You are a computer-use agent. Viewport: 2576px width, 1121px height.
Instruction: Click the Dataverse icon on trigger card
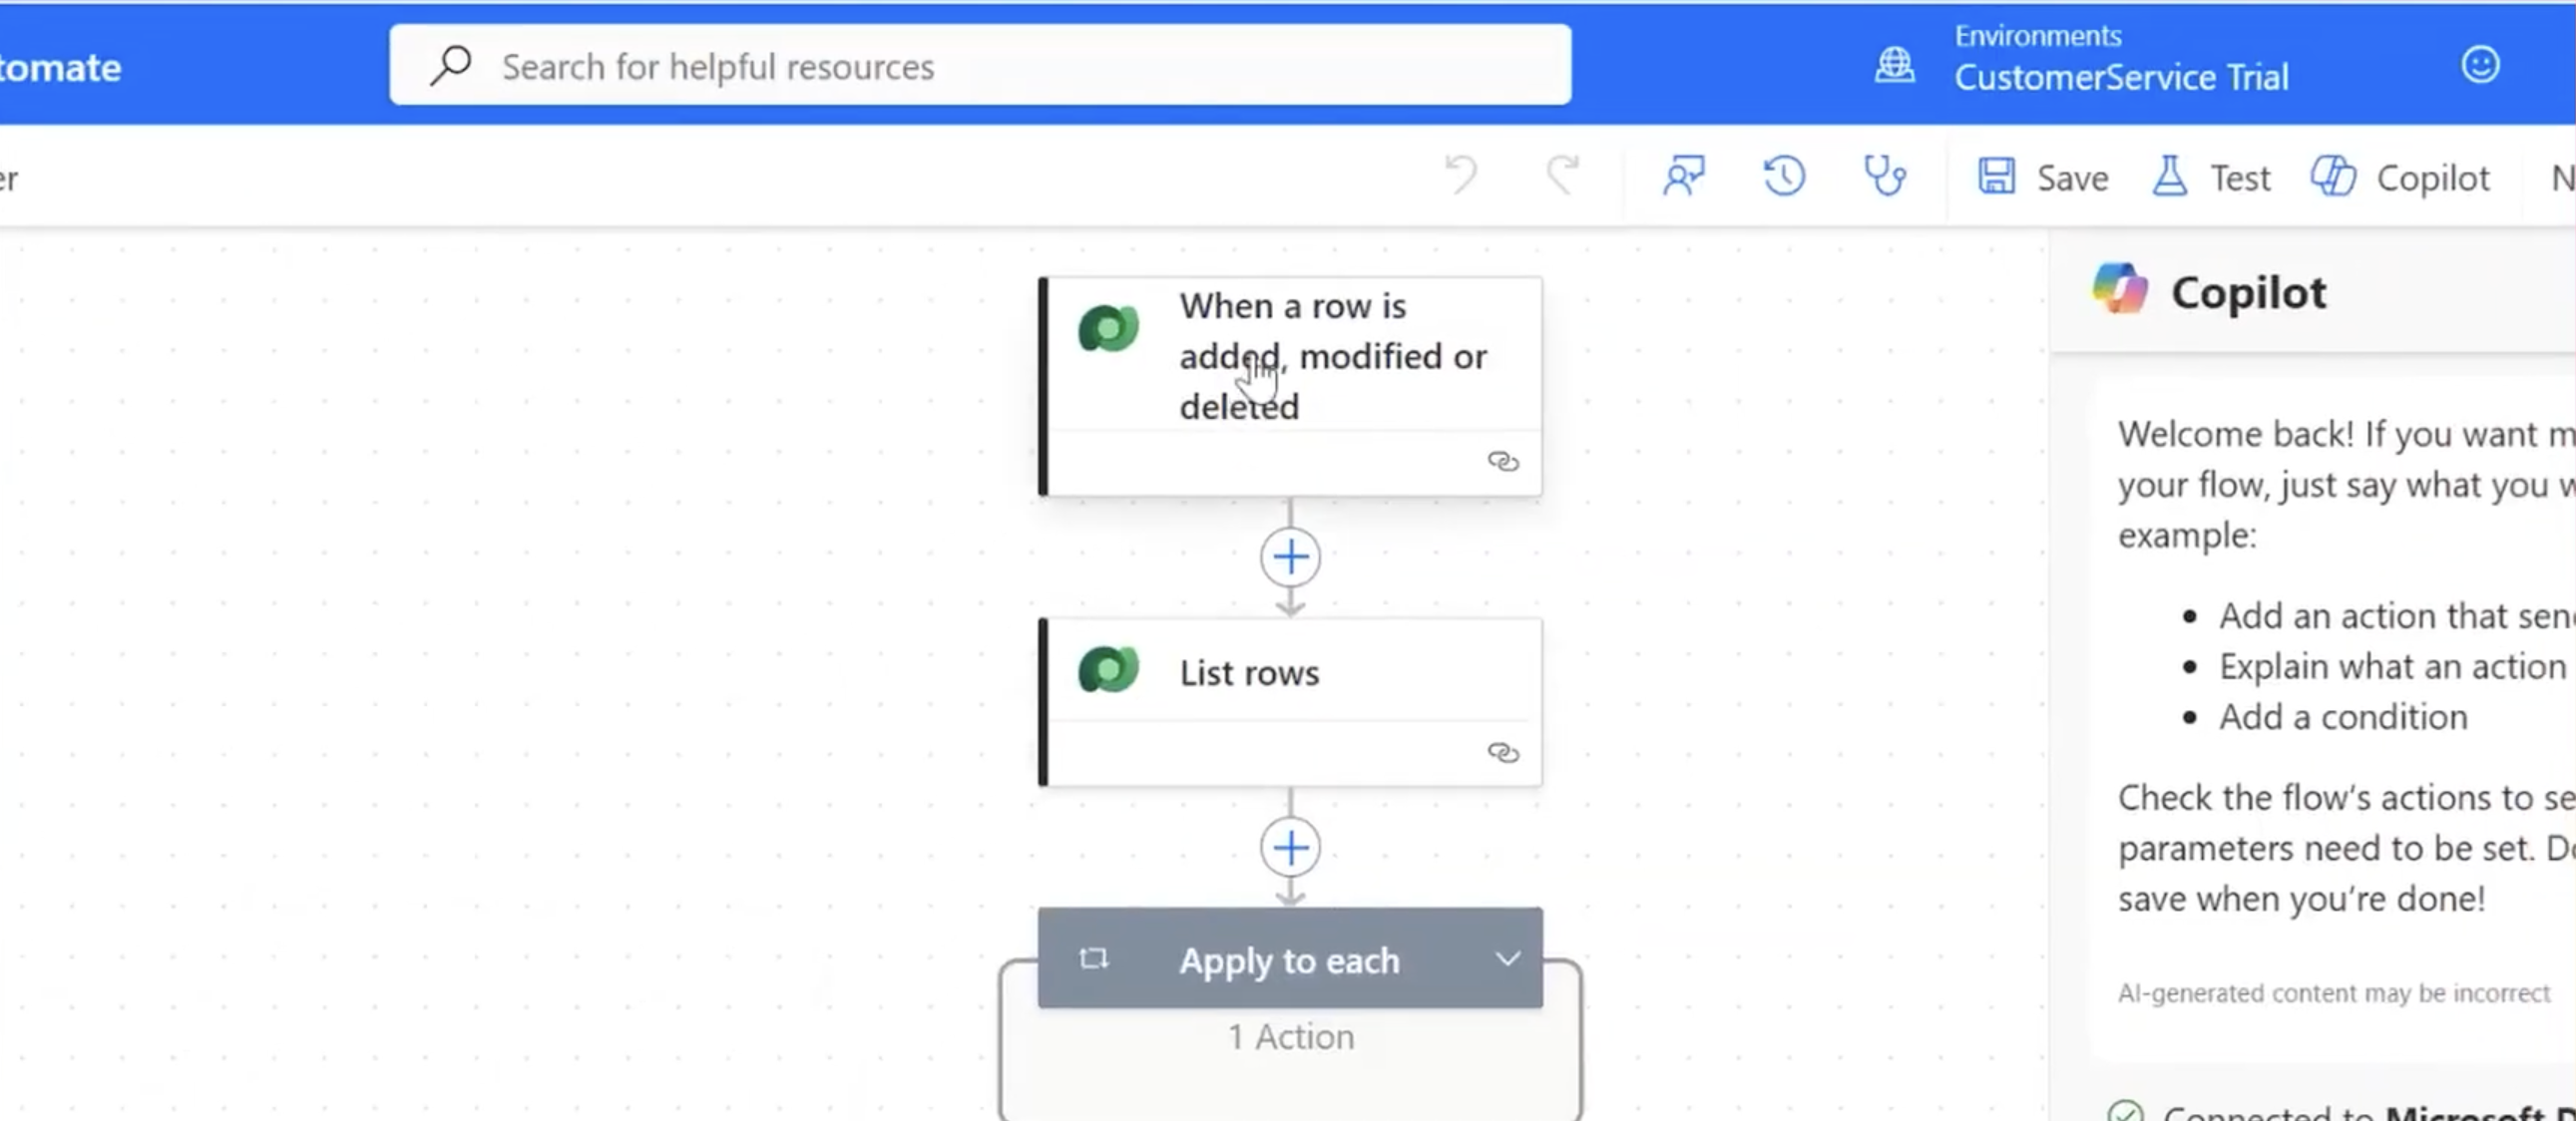click(x=1108, y=329)
